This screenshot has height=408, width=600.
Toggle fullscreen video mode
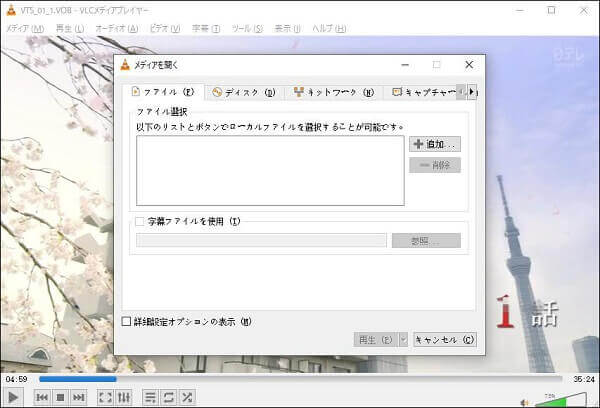pyautogui.click(x=105, y=397)
